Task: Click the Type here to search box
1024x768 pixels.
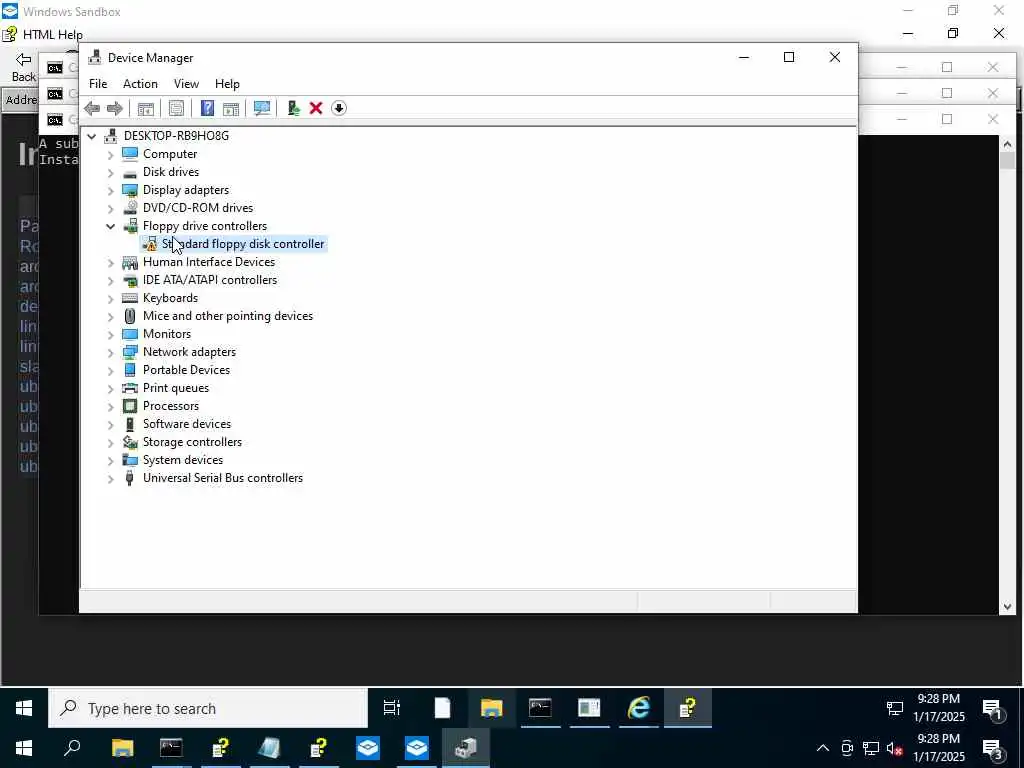Action: coord(208,709)
